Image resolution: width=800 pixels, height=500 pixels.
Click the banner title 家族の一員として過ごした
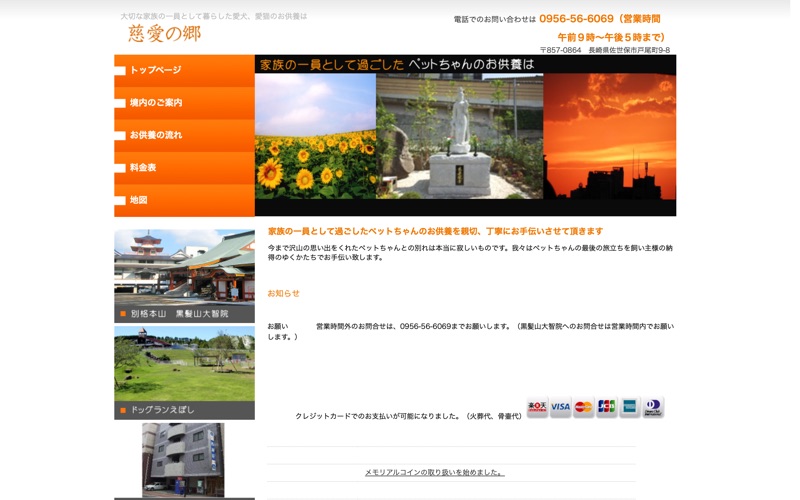[332, 65]
